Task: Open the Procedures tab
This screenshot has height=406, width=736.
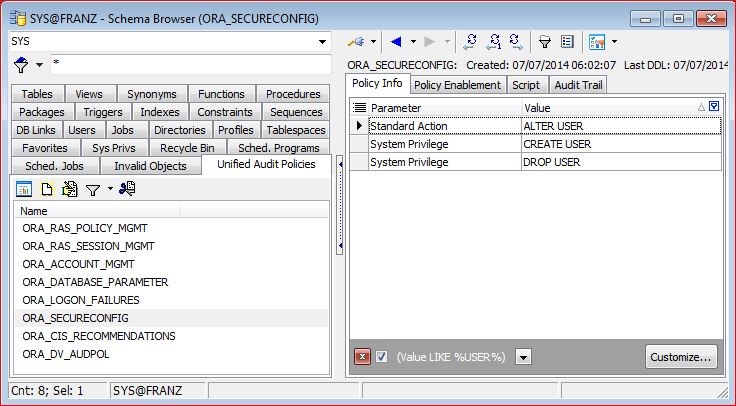Action: click(293, 94)
